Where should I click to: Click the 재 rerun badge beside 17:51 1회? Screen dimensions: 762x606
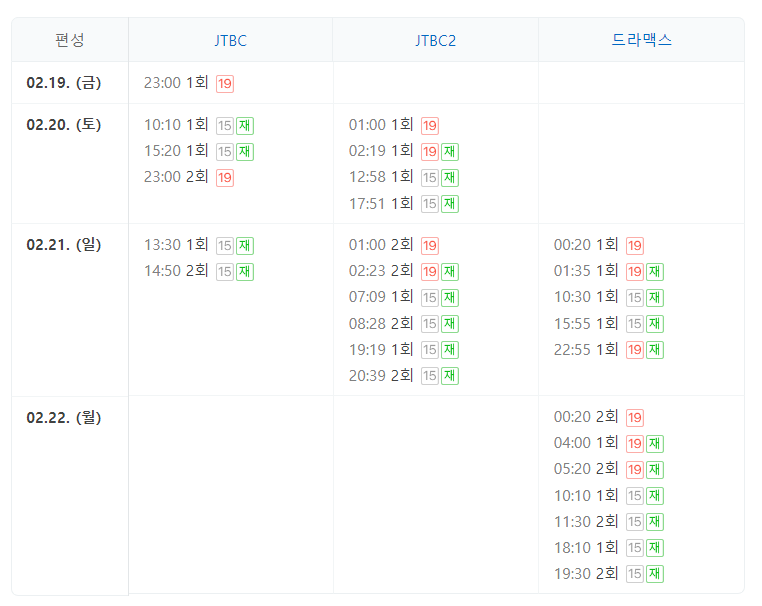point(450,204)
